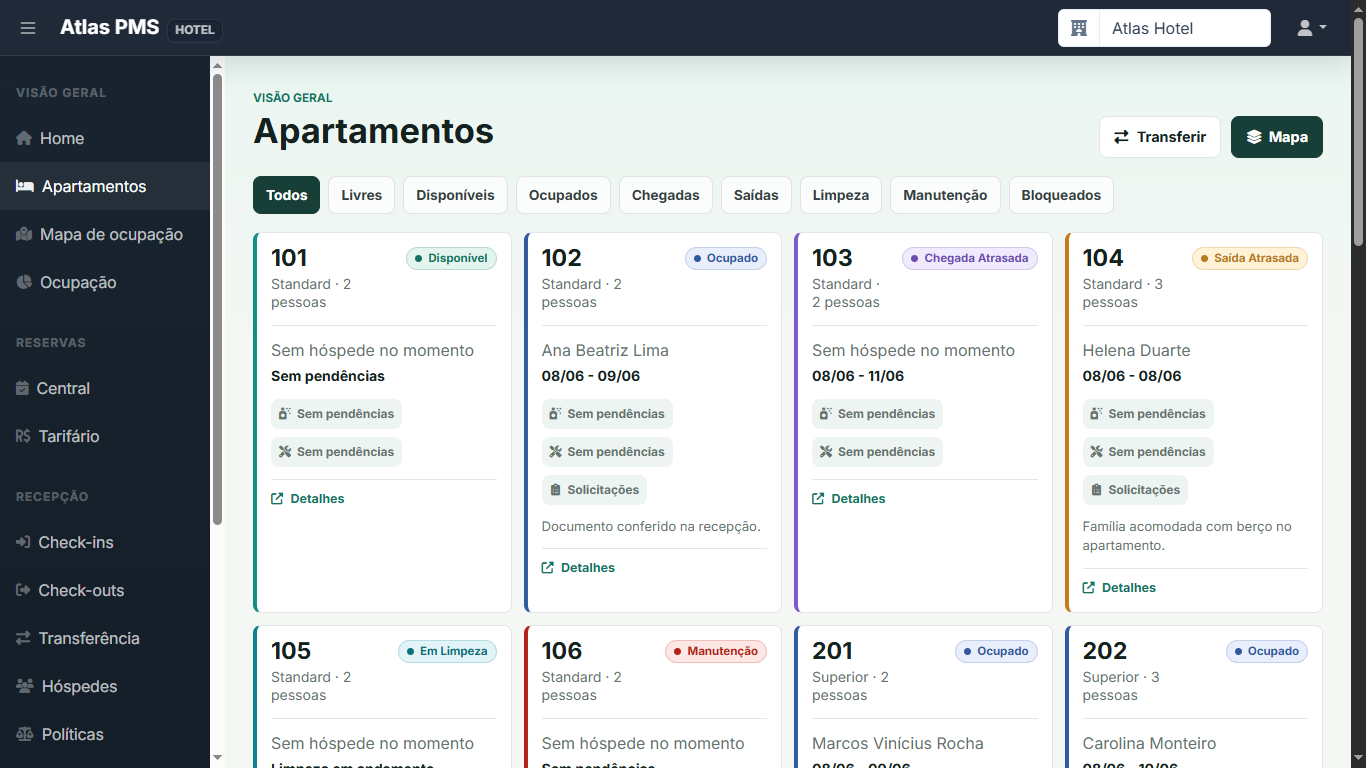This screenshot has width=1366, height=768.
Task: Select the Livres filter tab
Action: [x=362, y=195]
